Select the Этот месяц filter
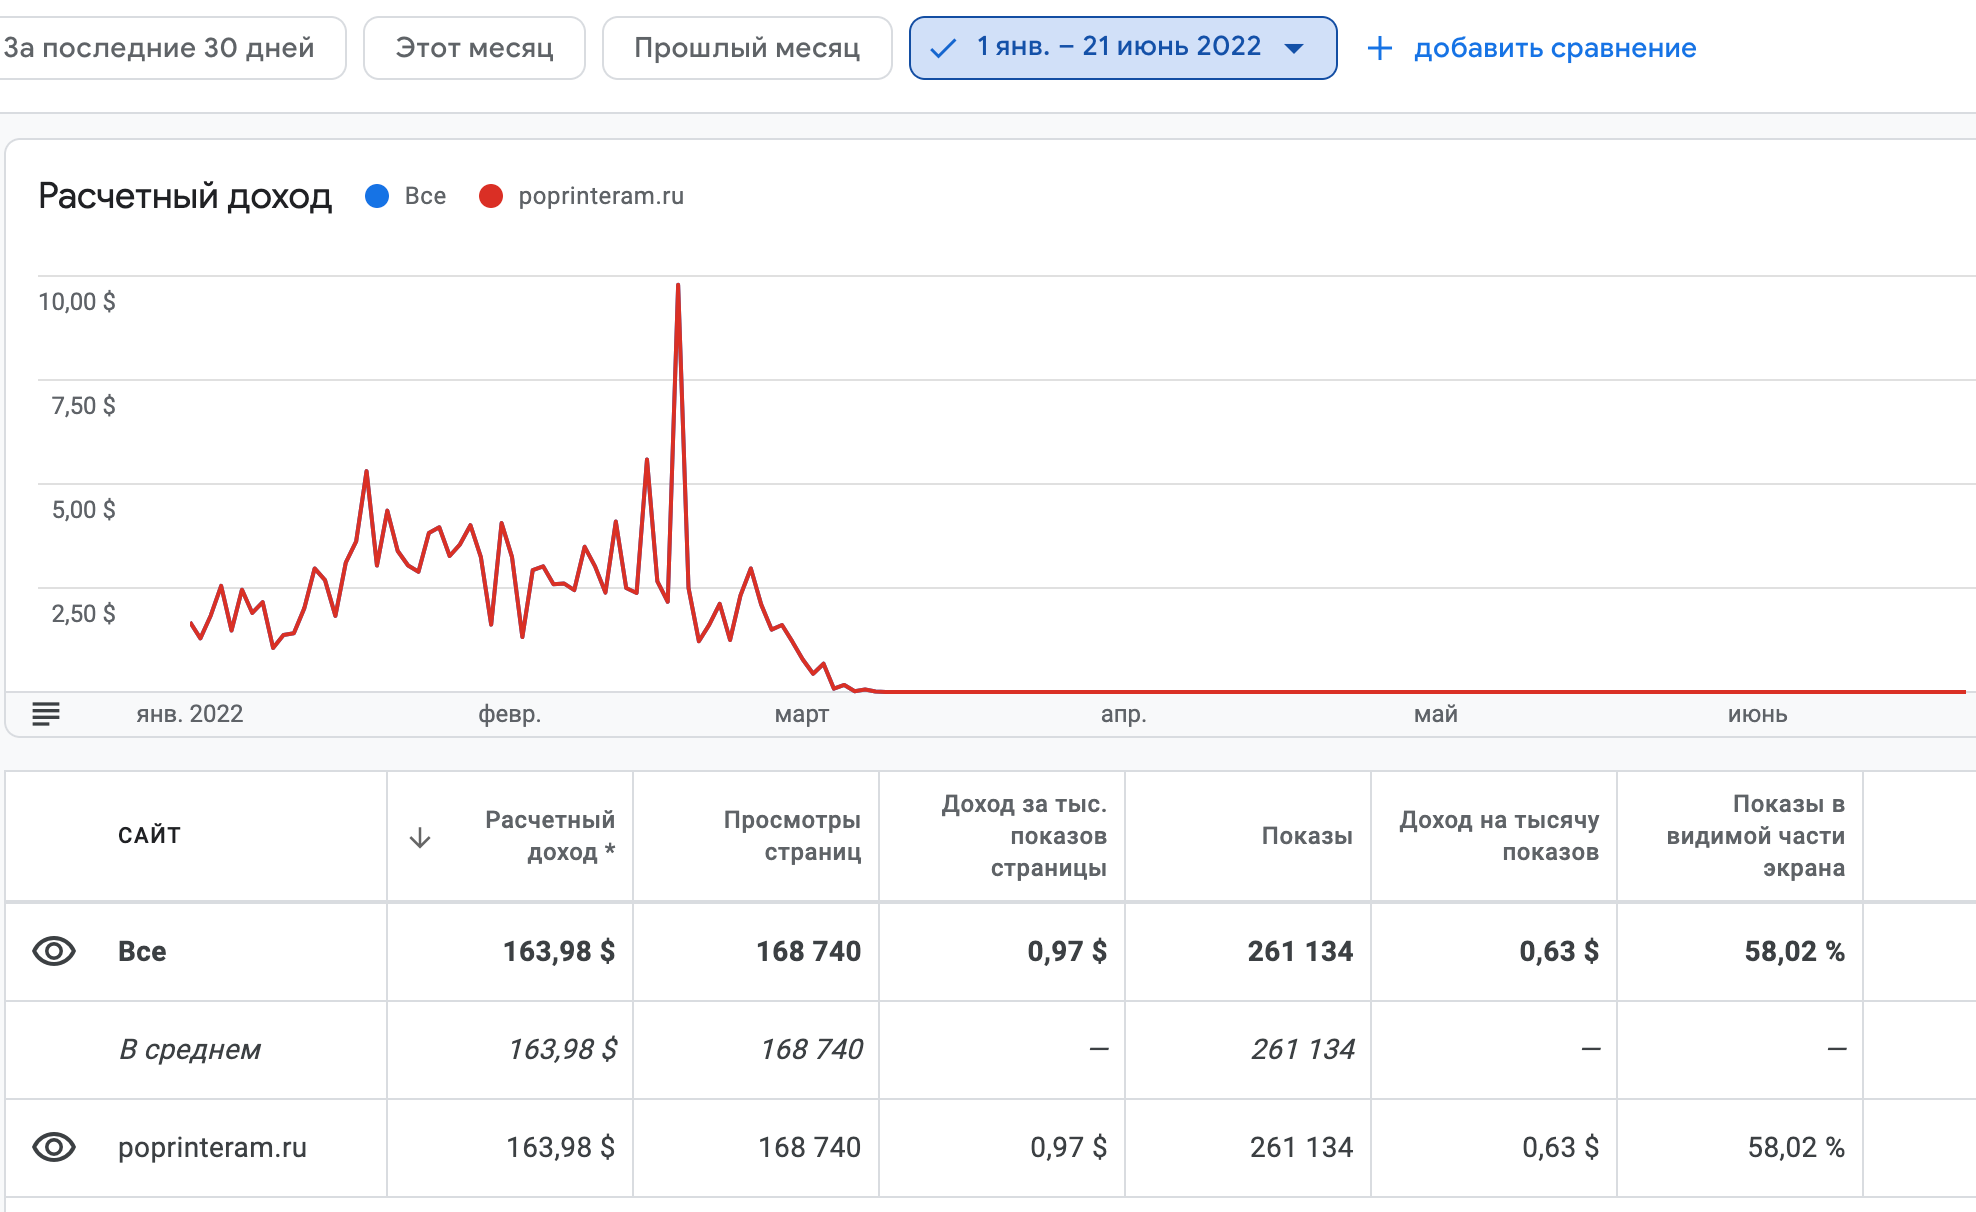The width and height of the screenshot is (1976, 1212). click(x=474, y=48)
